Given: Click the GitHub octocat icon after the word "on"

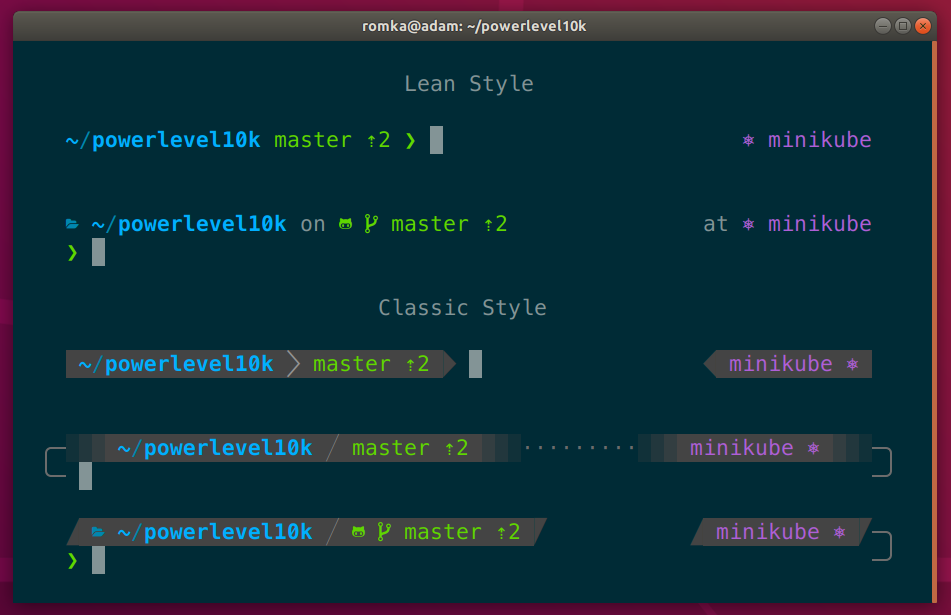Looking at the screenshot, I should 346,224.
